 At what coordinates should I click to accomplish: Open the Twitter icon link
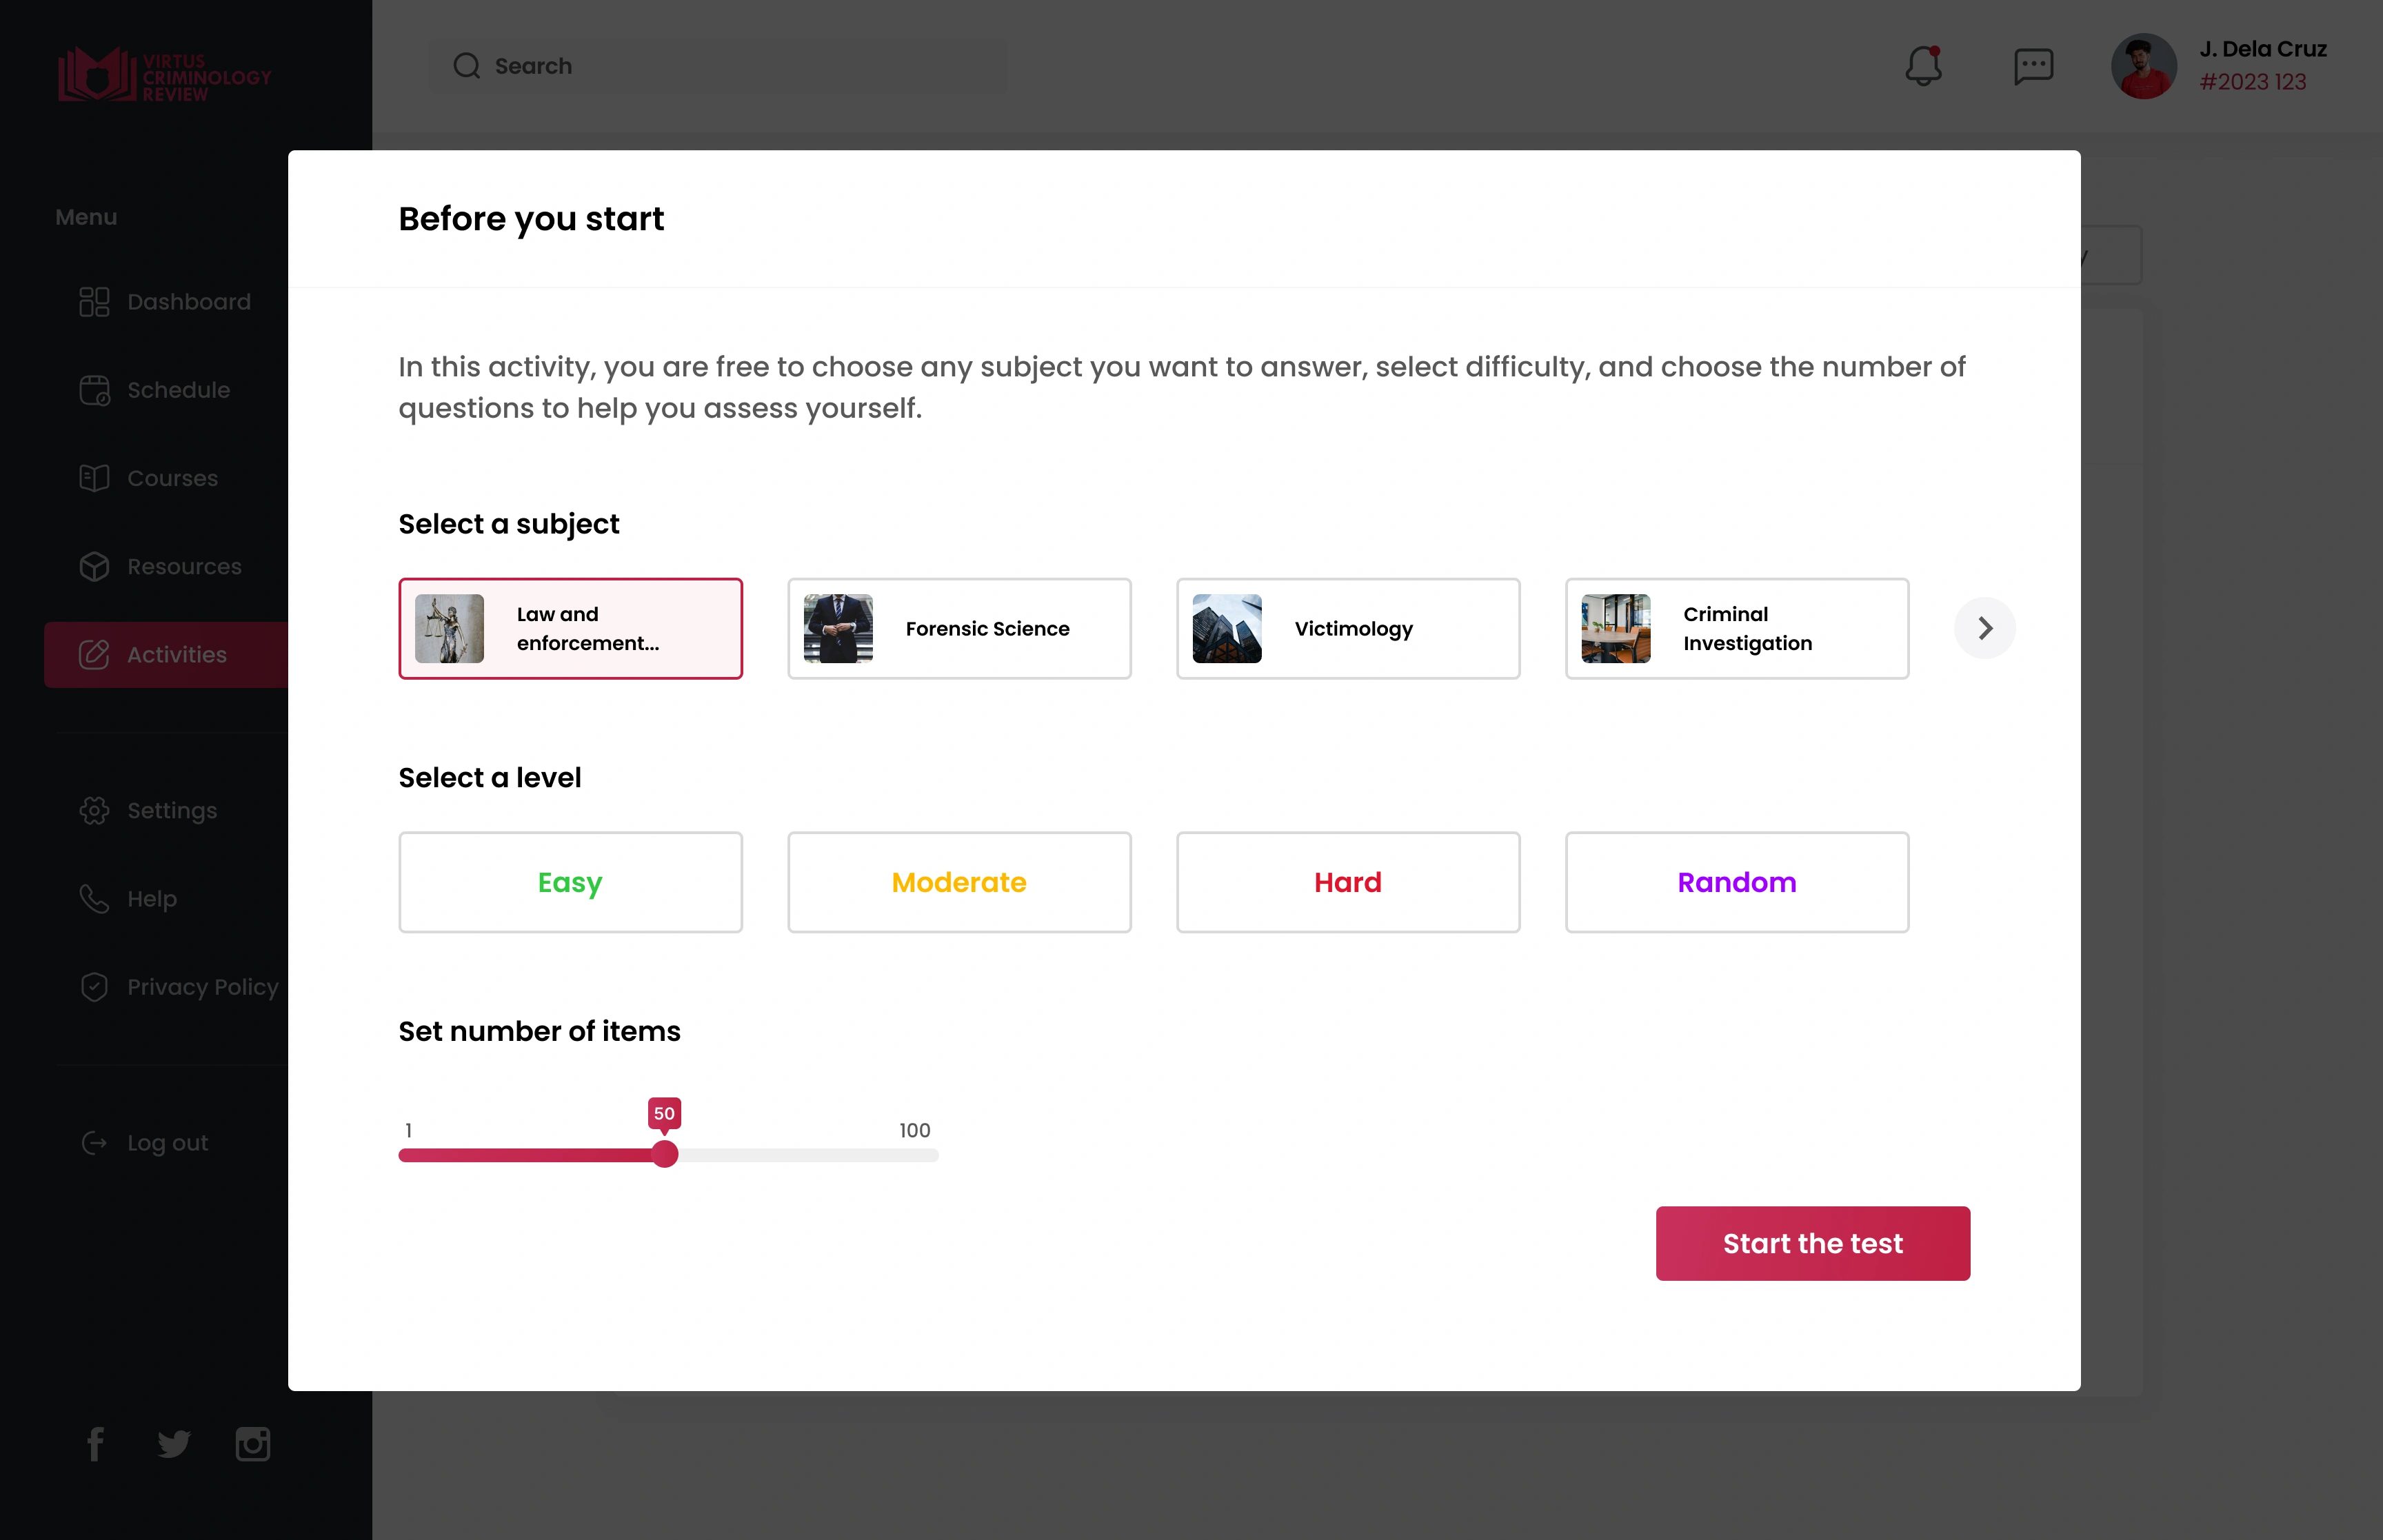(173, 1443)
